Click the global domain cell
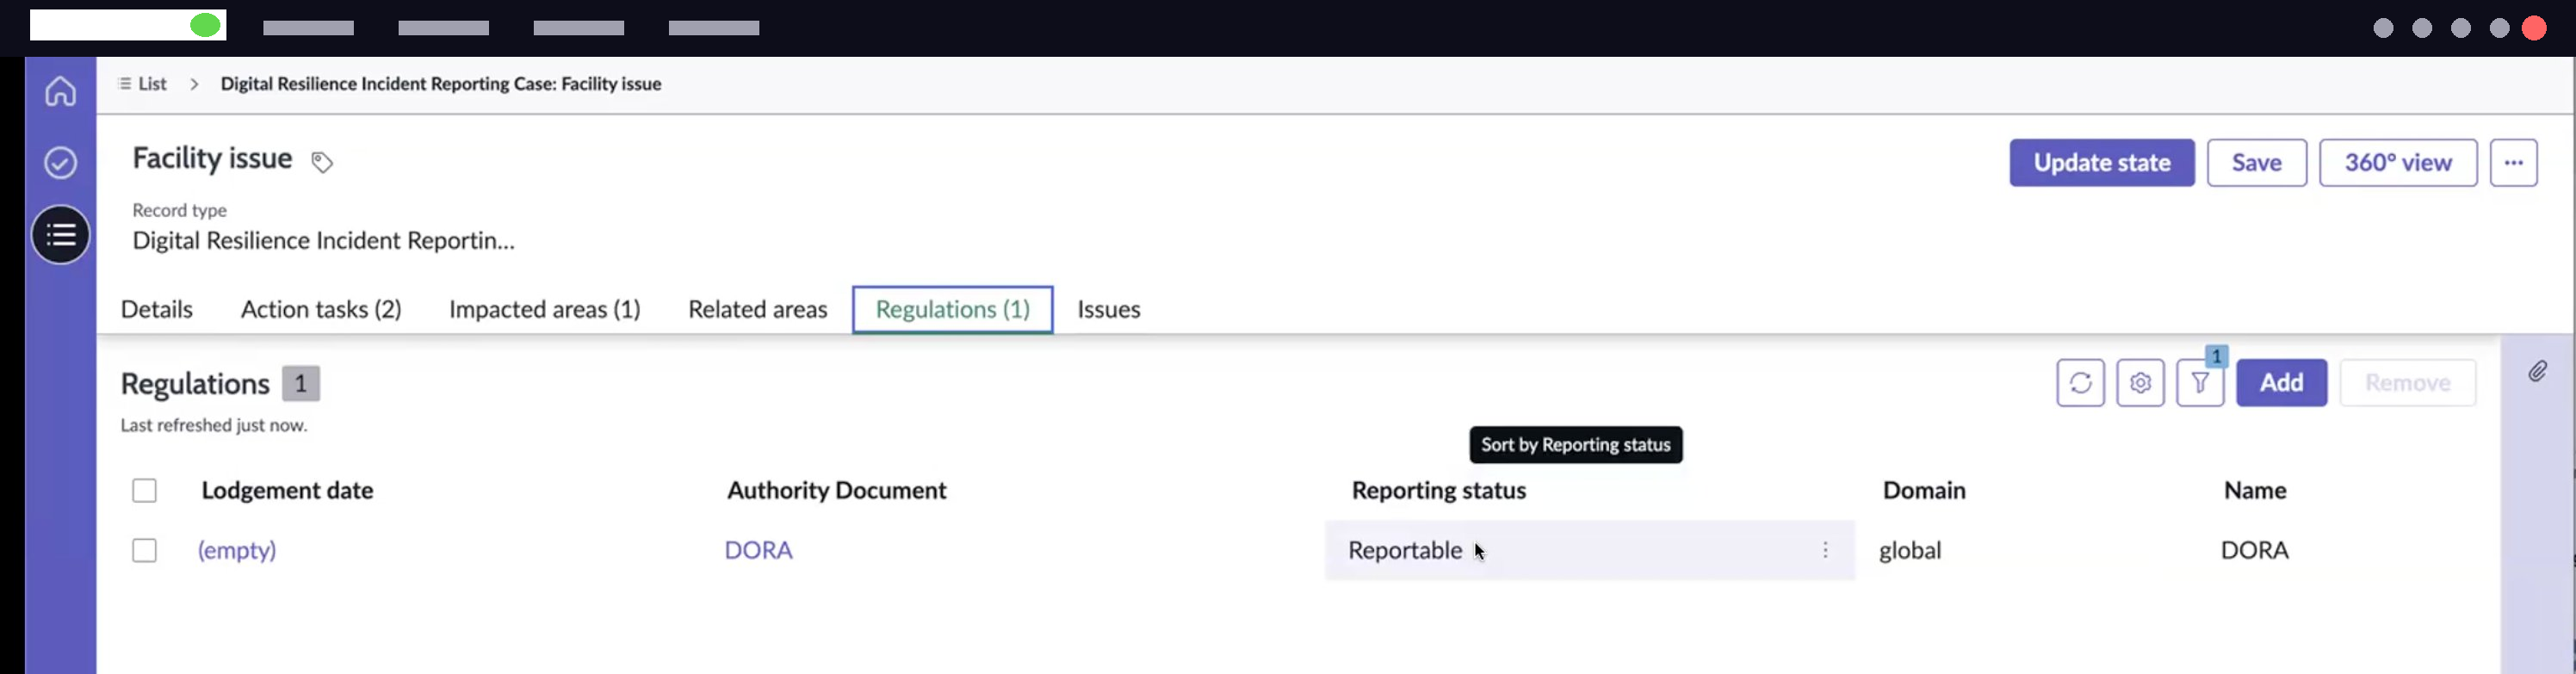 1910,550
